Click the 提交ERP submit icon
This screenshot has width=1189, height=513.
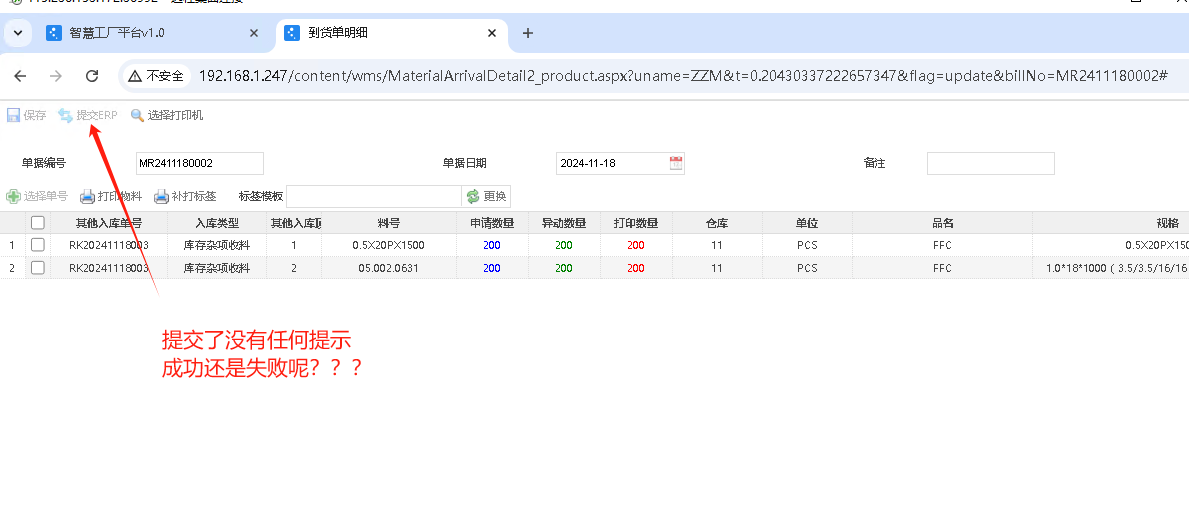pos(66,115)
